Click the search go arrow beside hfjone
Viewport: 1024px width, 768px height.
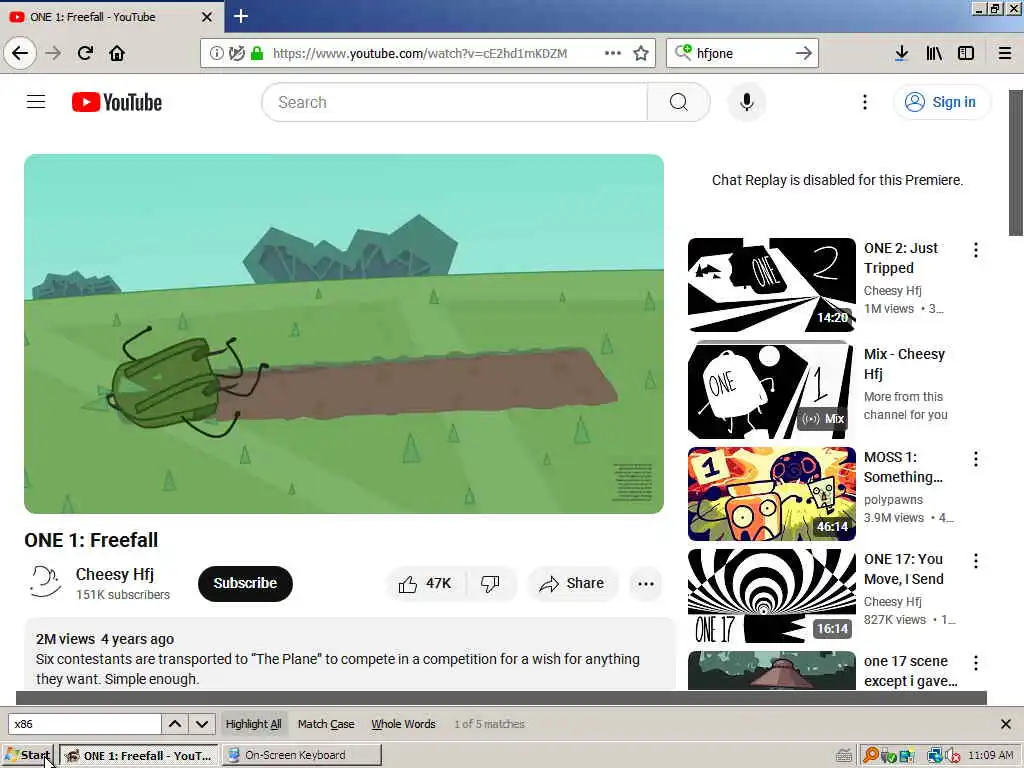pos(804,53)
